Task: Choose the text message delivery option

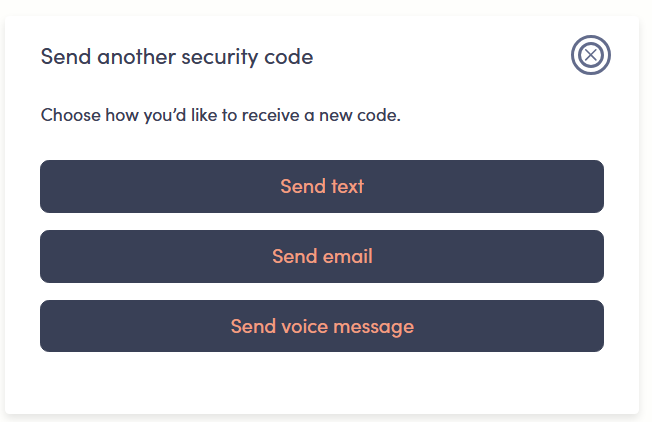Action: tap(322, 186)
